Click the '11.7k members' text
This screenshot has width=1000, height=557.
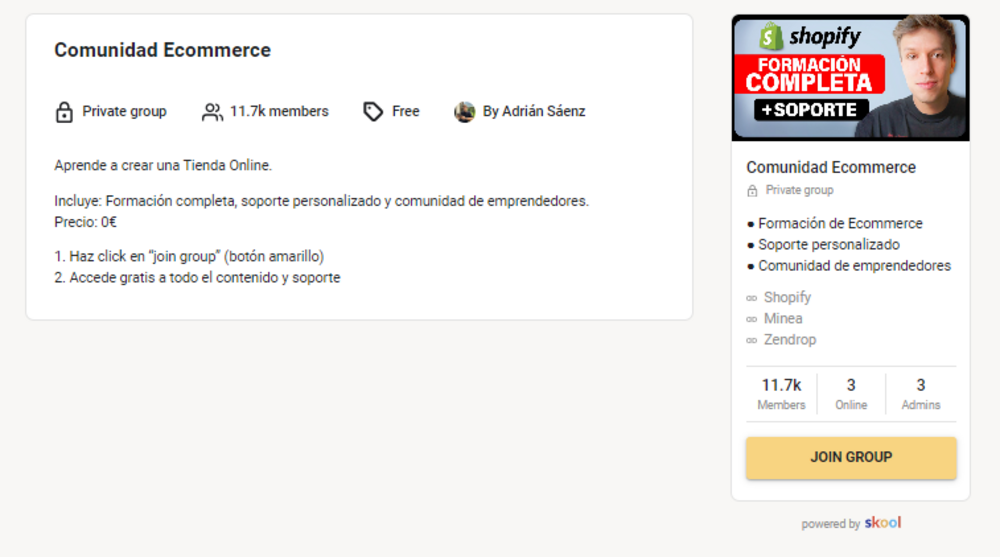coord(279,111)
